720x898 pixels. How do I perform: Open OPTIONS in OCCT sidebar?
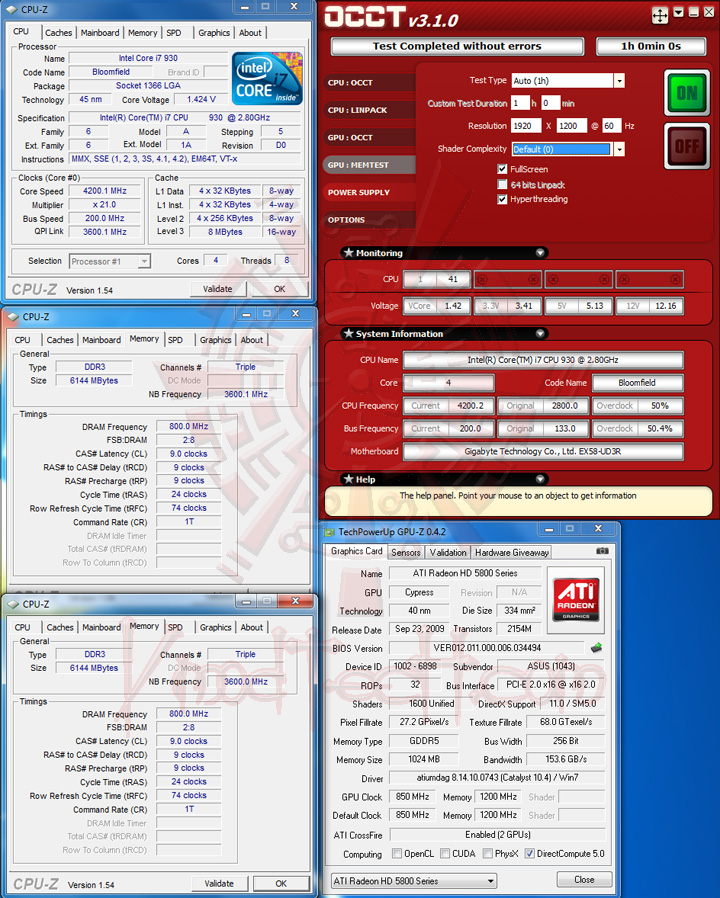(369, 220)
